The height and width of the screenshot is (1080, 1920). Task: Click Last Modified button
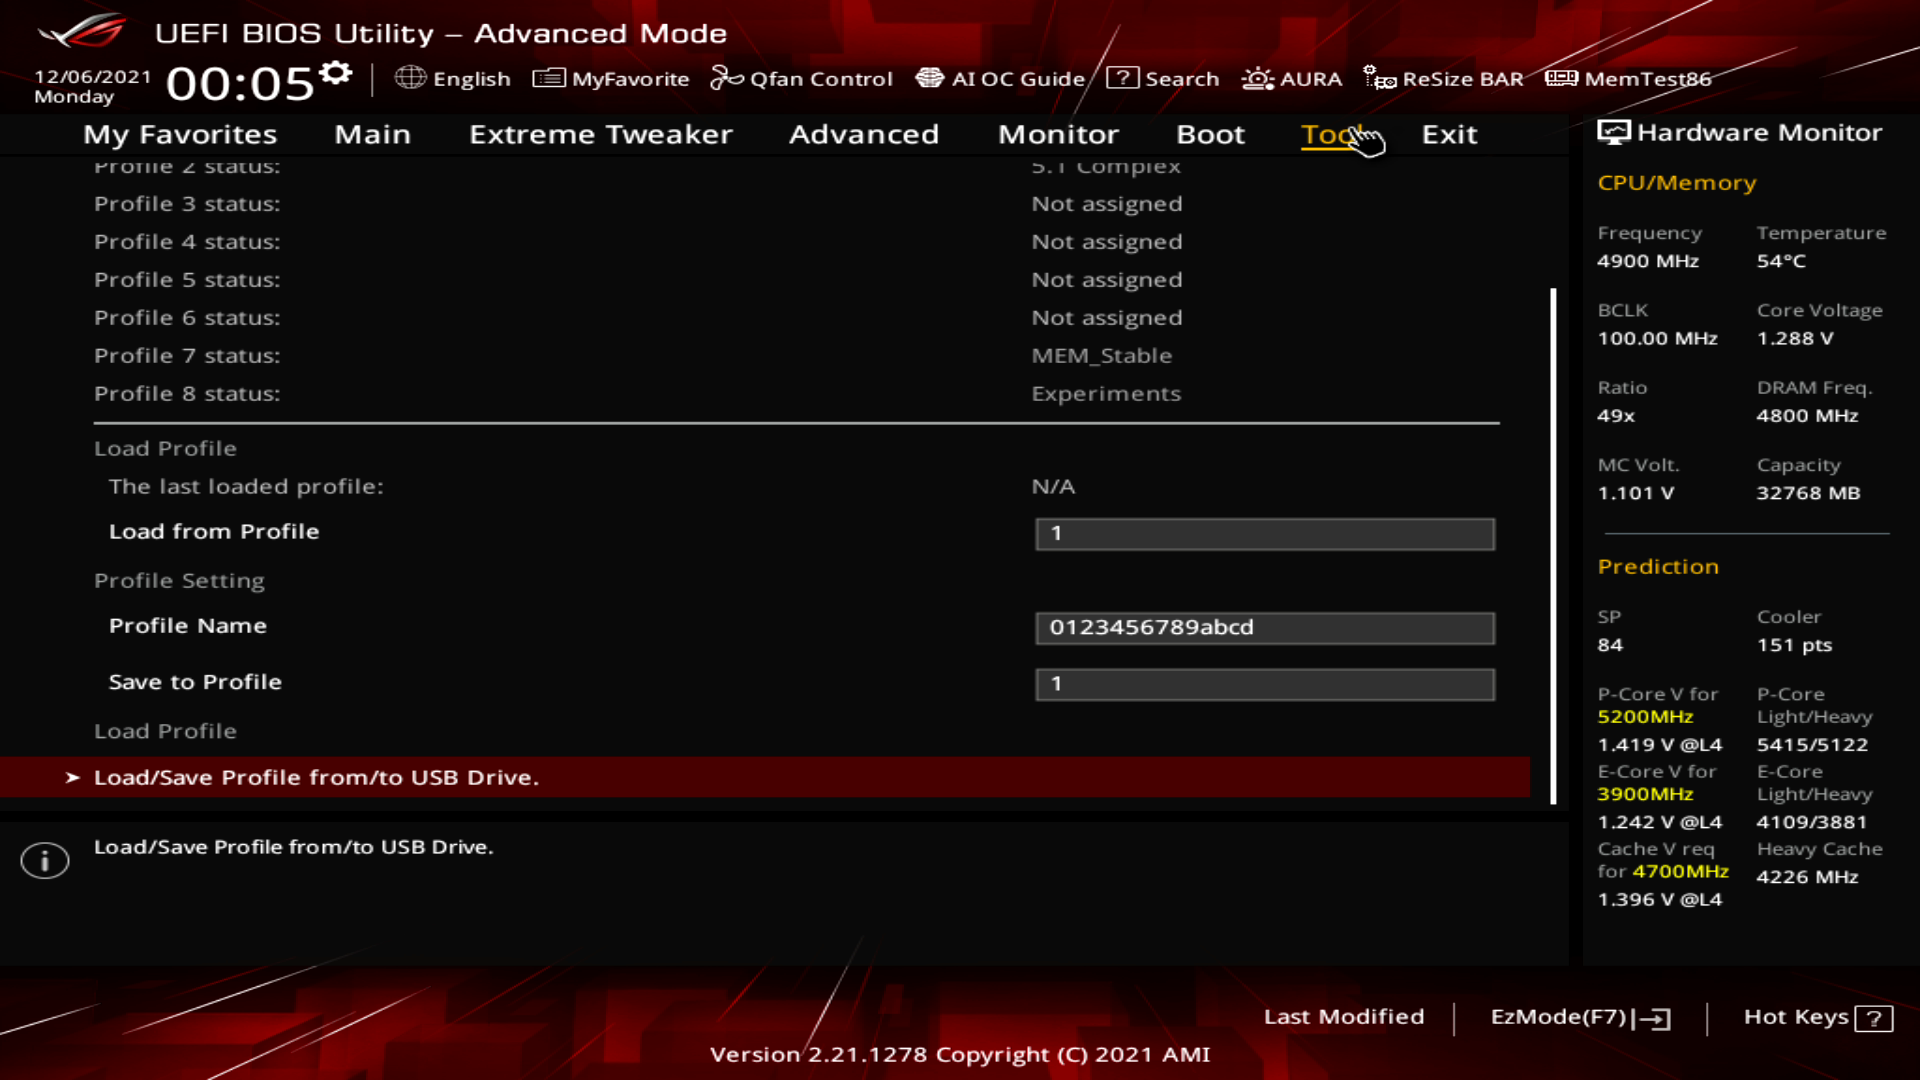[x=1343, y=1017]
